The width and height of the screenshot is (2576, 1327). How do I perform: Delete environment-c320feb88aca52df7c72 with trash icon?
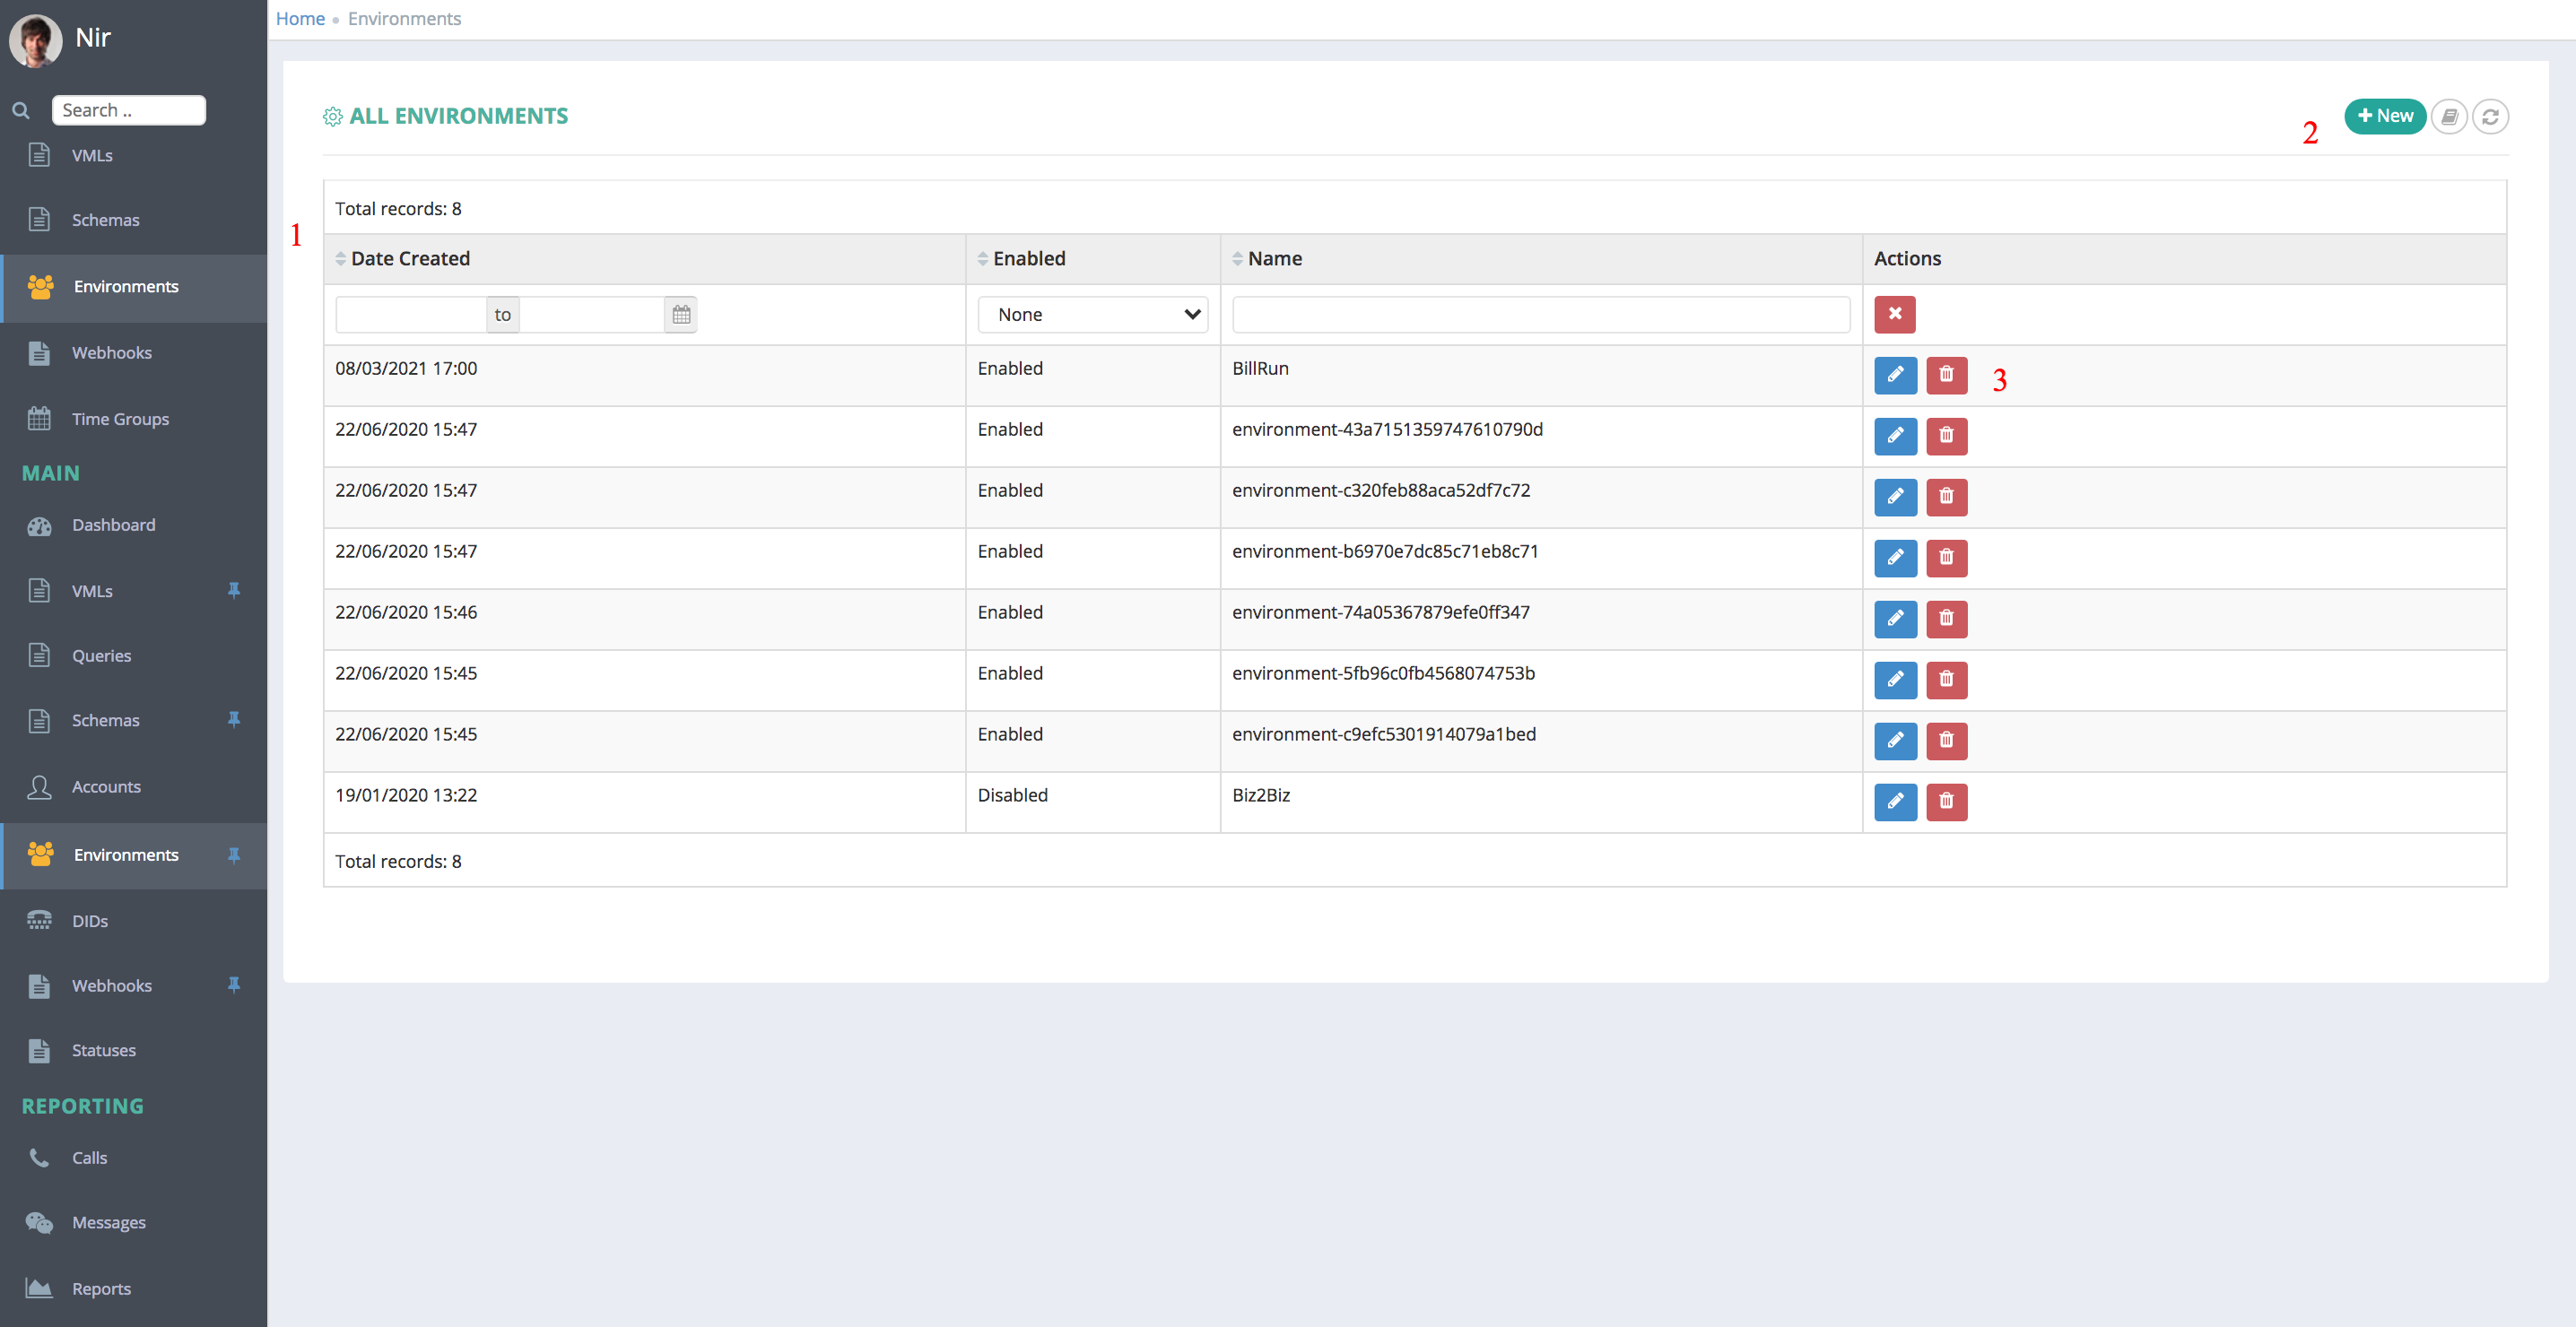[1946, 497]
